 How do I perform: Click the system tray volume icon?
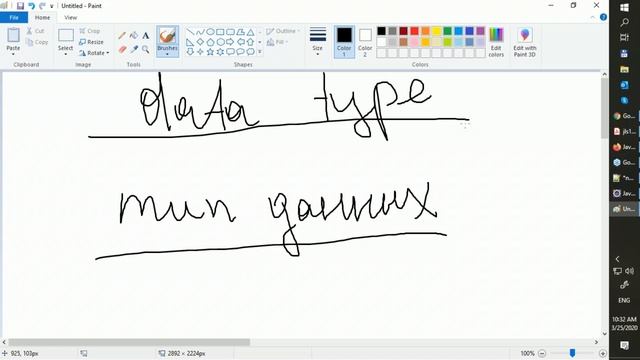coord(630,271)
